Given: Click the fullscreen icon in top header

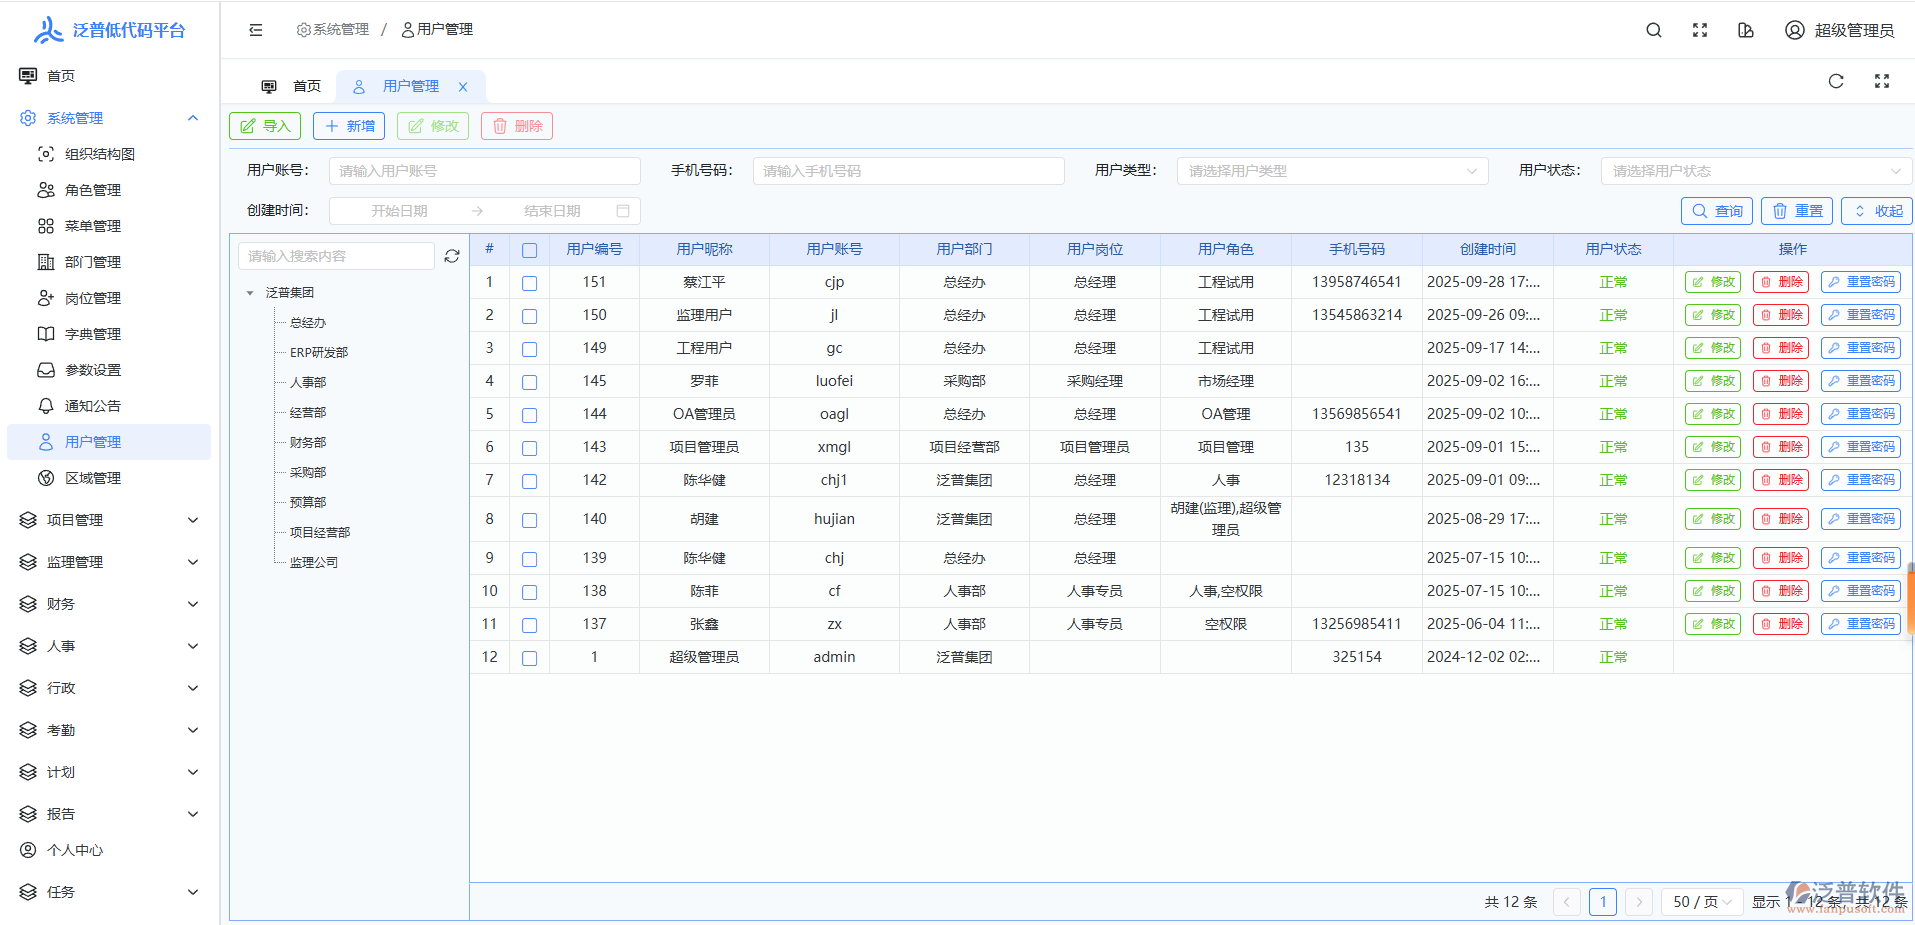Looking at the screenshot, I should (1700, 30).
